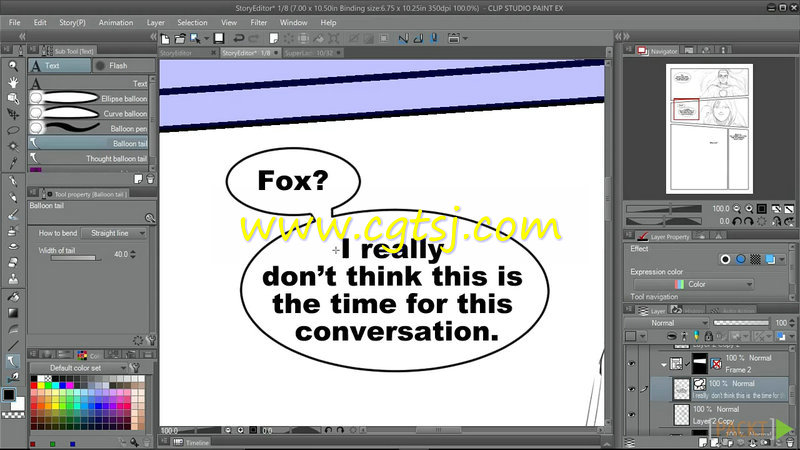Toggle visibility of Frame 2 layer
This screenshot has height=450, width=800.
pos(632,364)
